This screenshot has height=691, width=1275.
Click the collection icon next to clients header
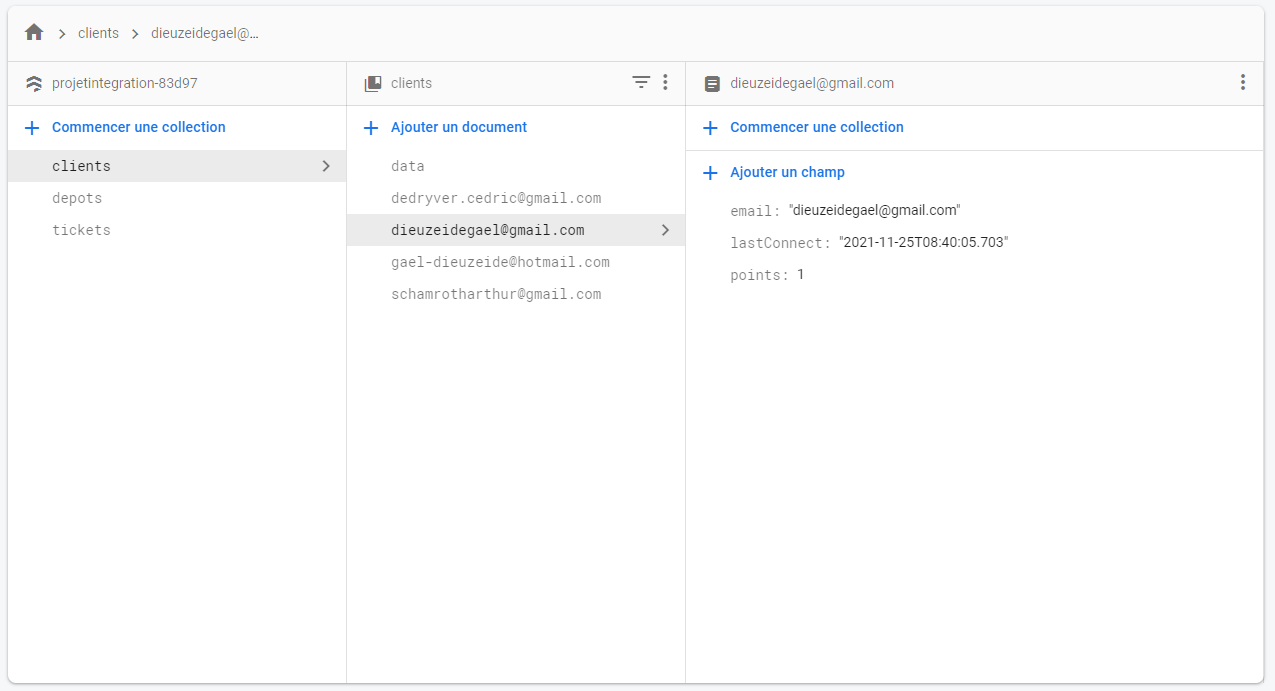pyautogui.click(x=373, y=84)
